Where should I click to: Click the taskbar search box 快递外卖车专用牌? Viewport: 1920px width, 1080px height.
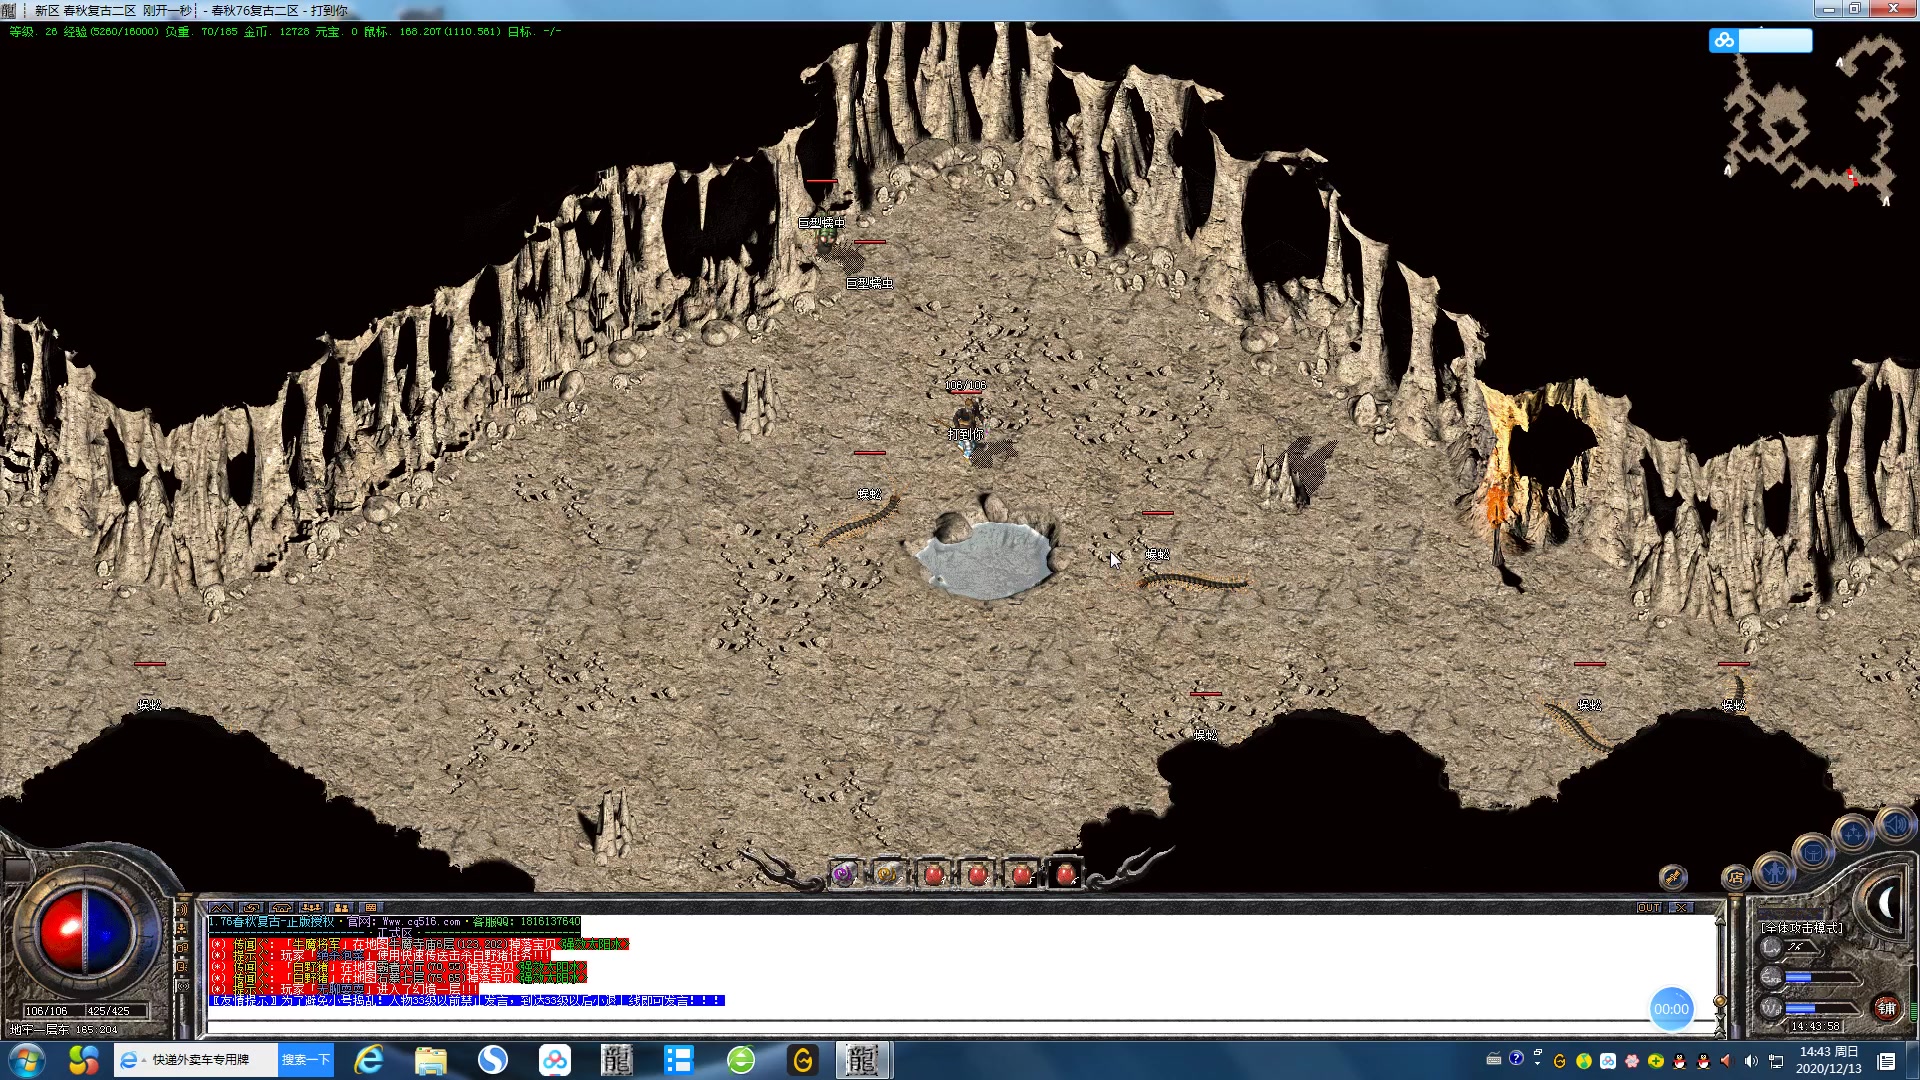point(197,1060)
